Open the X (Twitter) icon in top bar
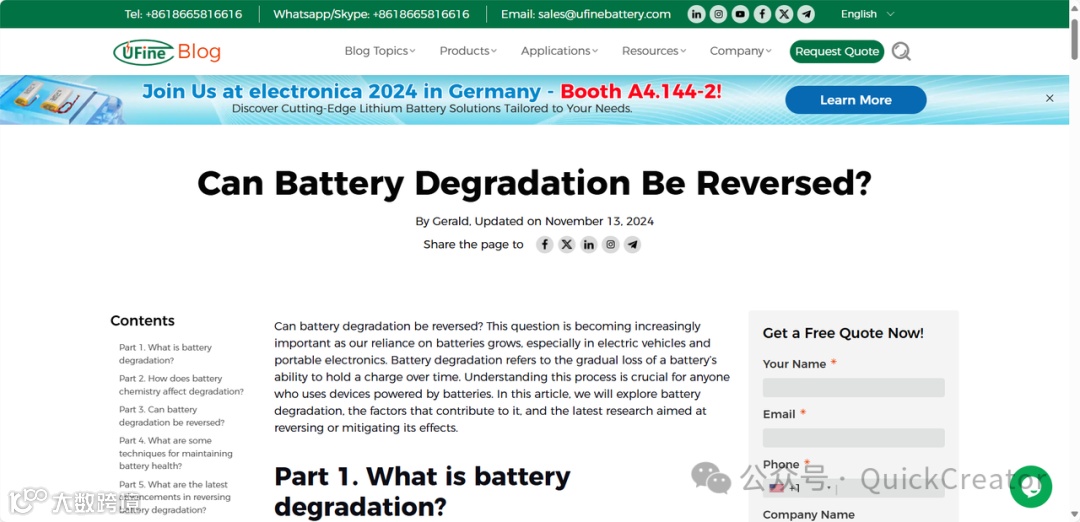Screen dimensions: 1080x522 click(x=785, y=14)
